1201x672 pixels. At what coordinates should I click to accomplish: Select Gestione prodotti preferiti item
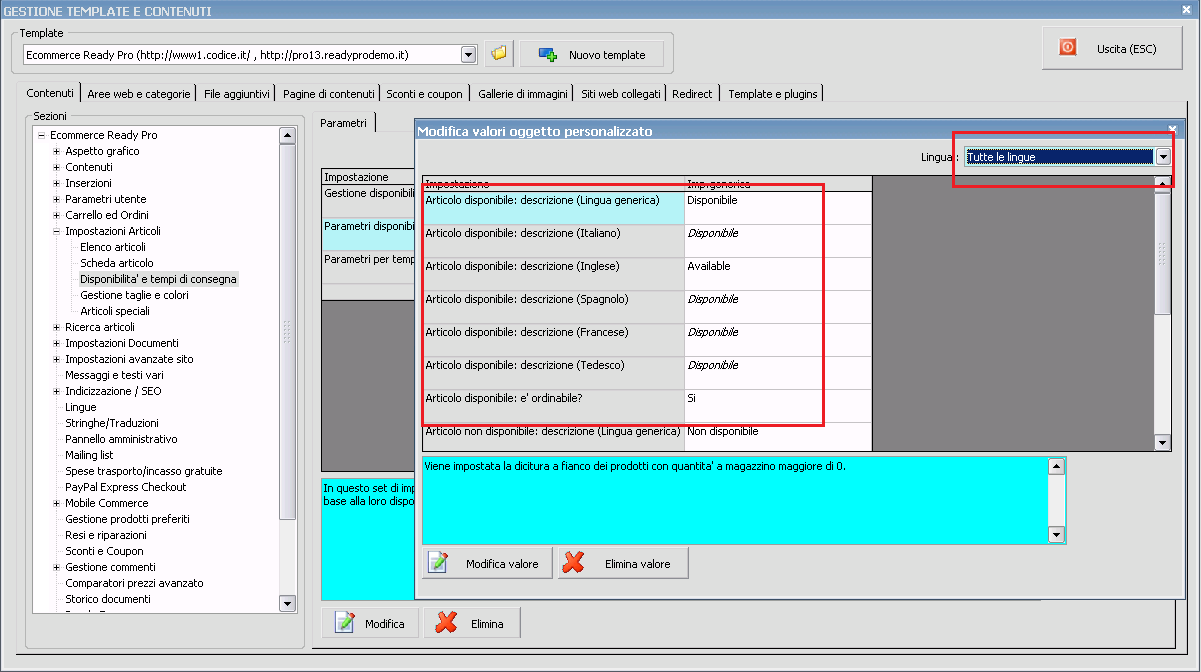click(127, 519)
